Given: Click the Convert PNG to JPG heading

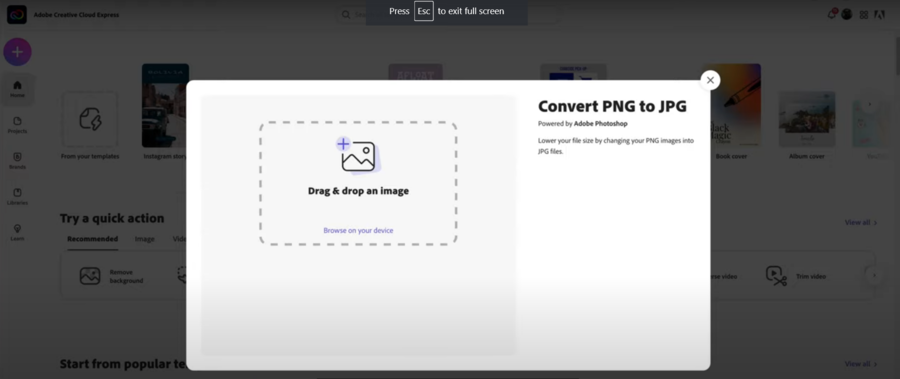Looking at the screenshot, I should (612, 106).
